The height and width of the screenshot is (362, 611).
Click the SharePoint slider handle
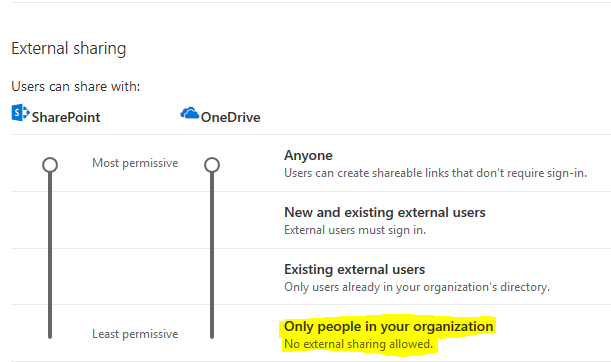[50, 165]
